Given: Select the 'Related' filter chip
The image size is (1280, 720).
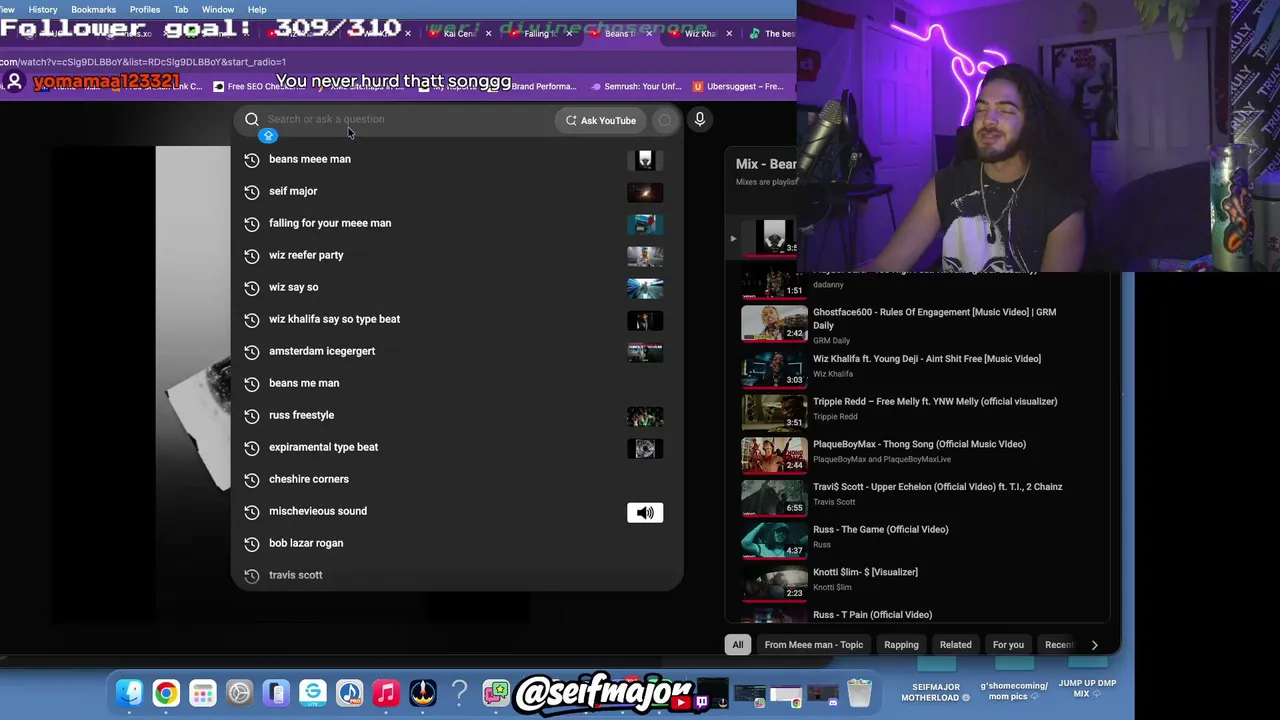Looking at the screenshot, I should (955, 645).
